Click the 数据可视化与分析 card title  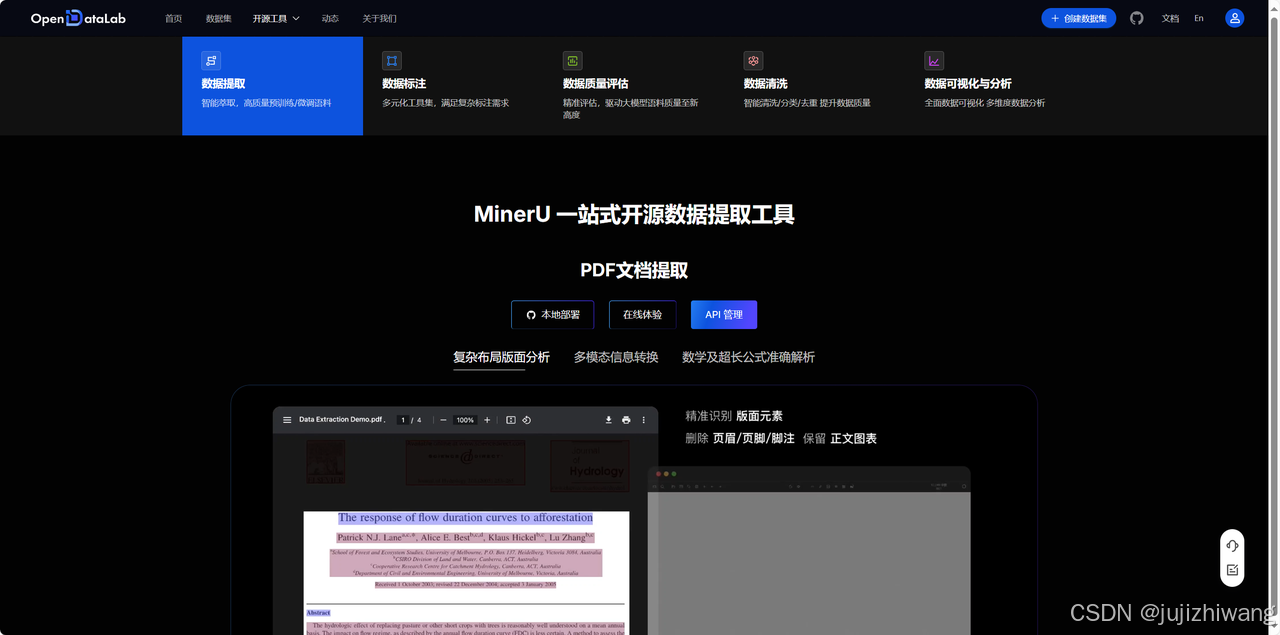(968, 84)
